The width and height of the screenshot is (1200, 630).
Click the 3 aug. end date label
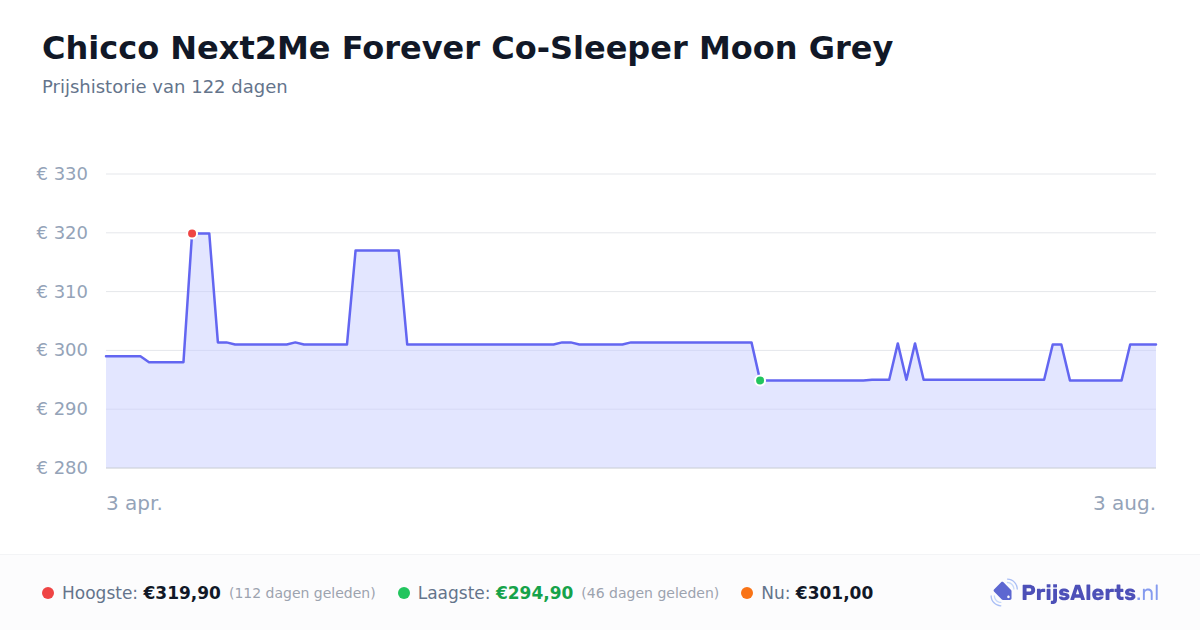point(1124,503)
